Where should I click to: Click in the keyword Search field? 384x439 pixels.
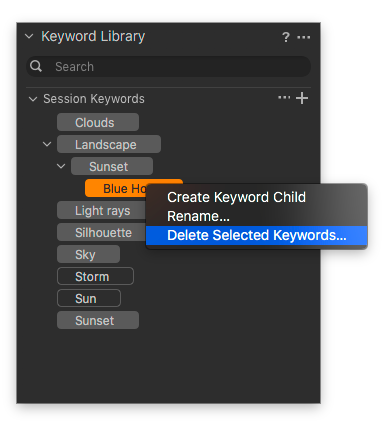[x=168, y=66]
